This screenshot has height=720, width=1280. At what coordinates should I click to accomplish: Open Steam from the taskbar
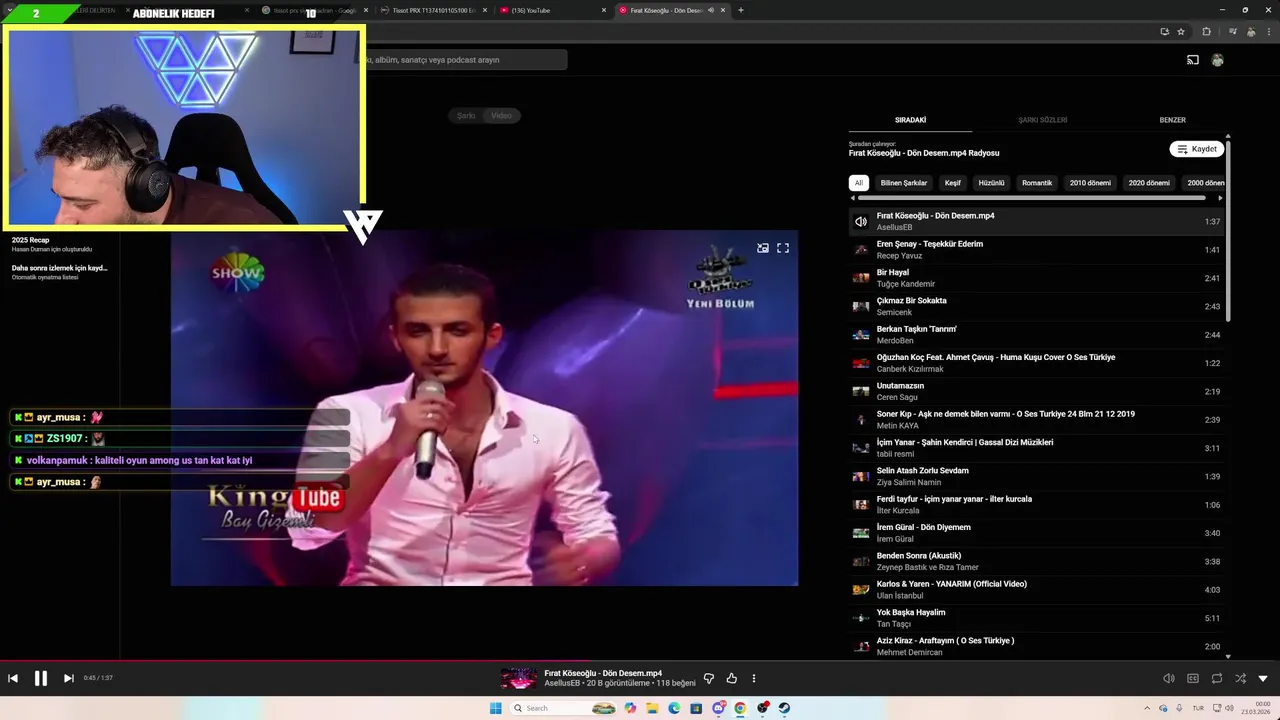coord(784,708)
